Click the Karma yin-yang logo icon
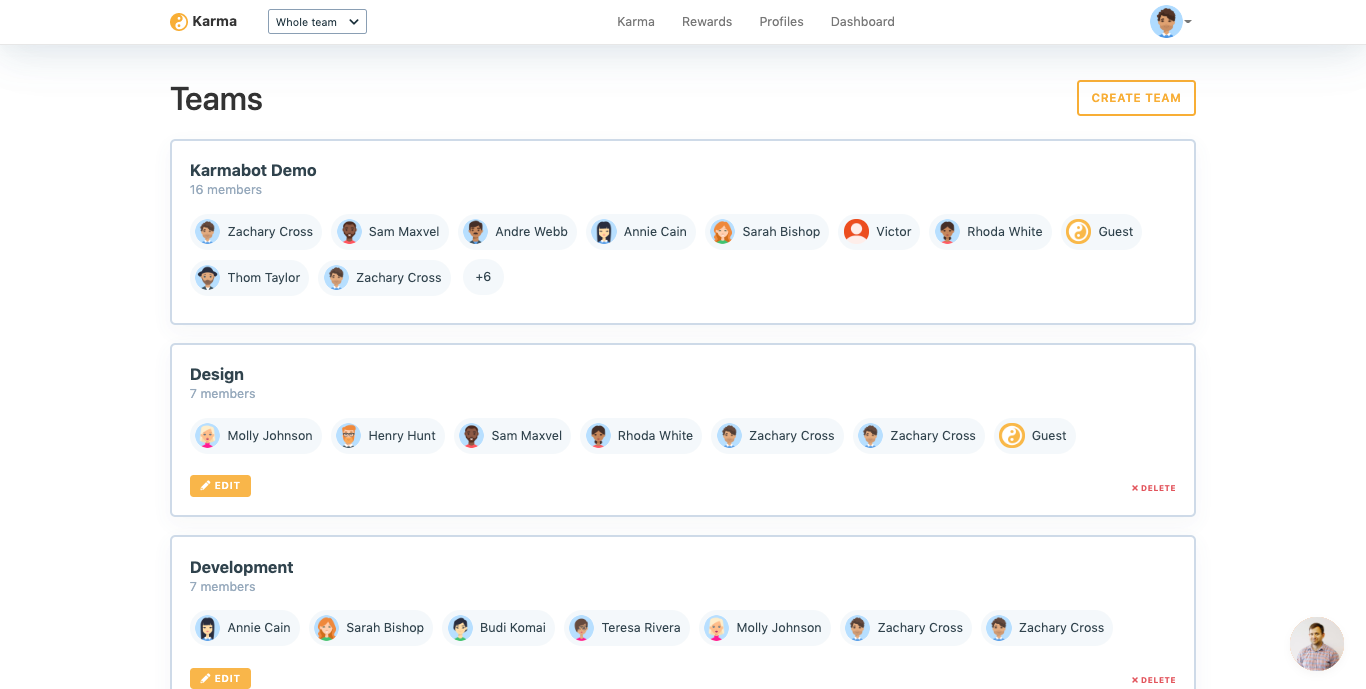 tap(179, 22)
